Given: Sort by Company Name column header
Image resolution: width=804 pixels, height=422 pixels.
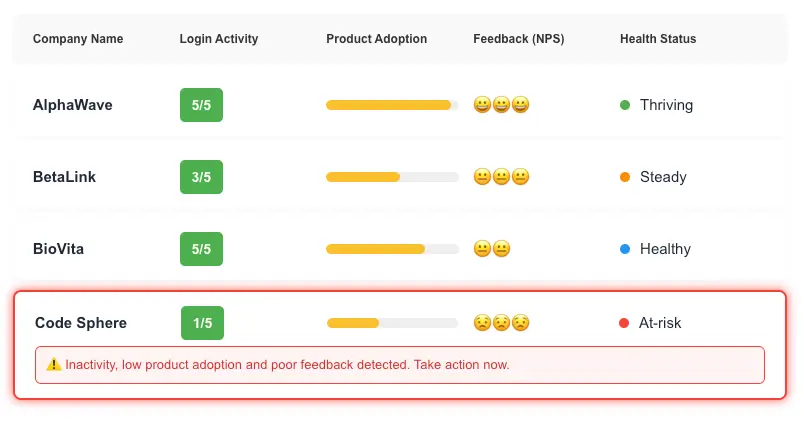Looking at the screenshot, I should [x=78, y=39].
